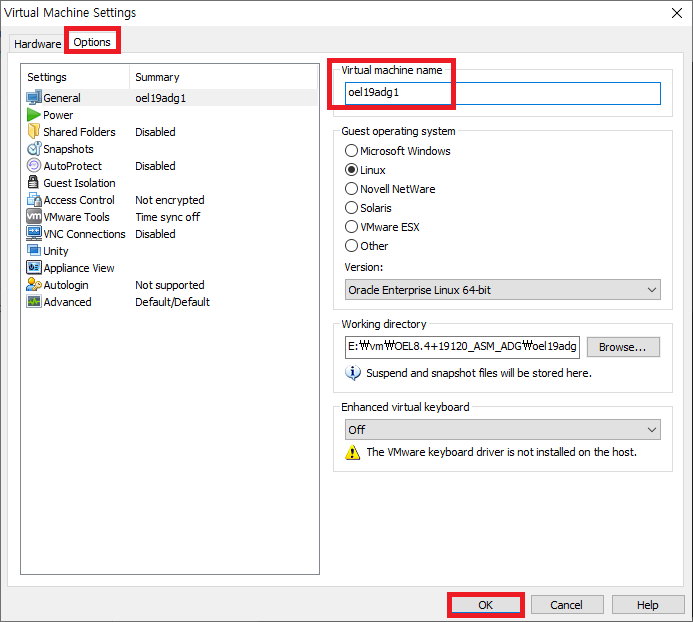Select the Appliance View icon
Image resolution: width=693 pixels, height=622 pixels.
coord(34,267)
